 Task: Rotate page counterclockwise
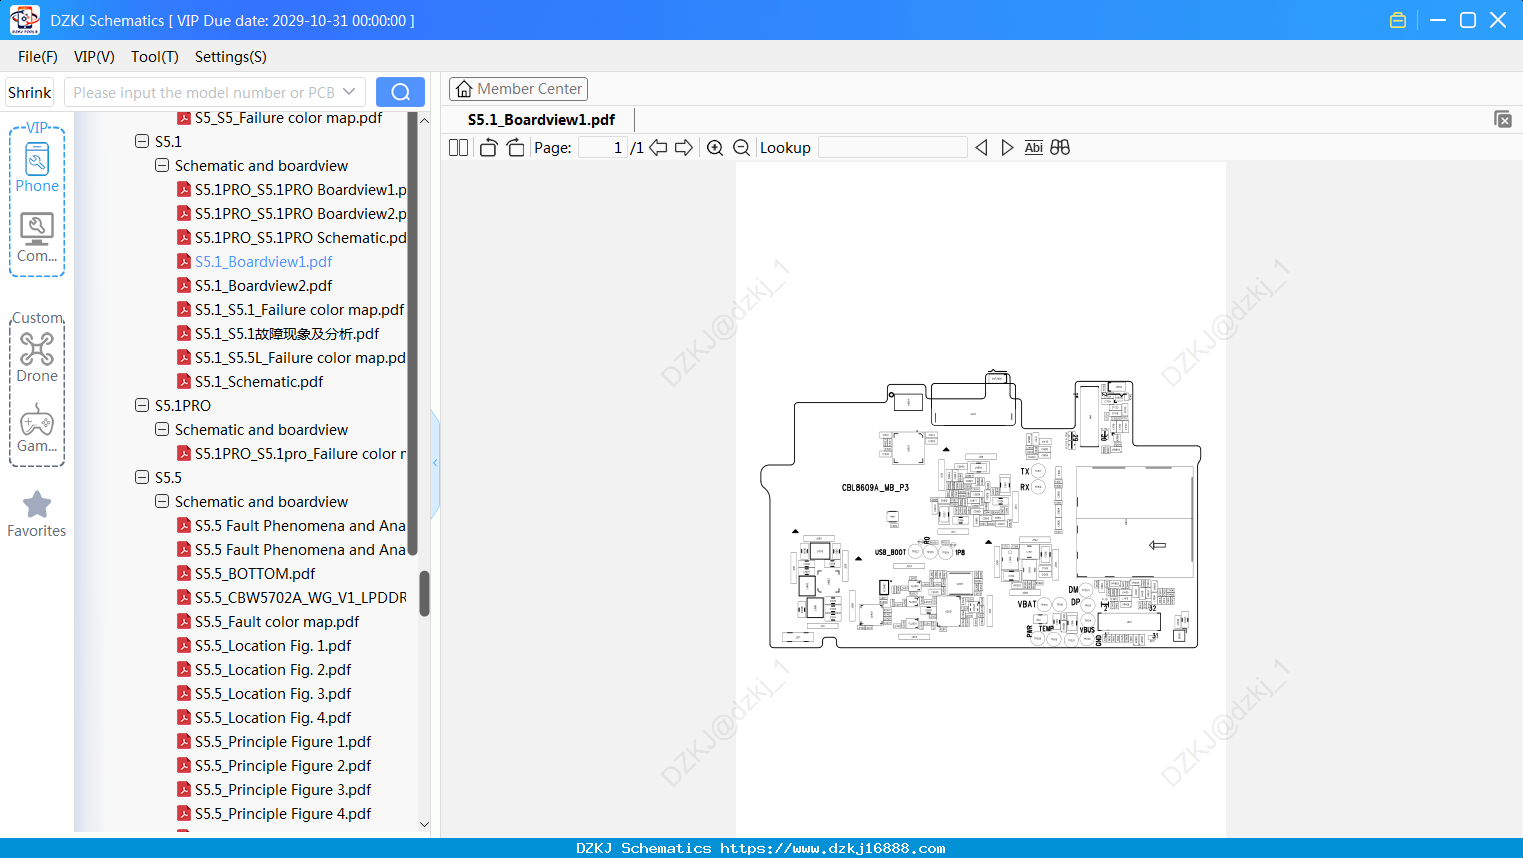[x=488, y=147]
